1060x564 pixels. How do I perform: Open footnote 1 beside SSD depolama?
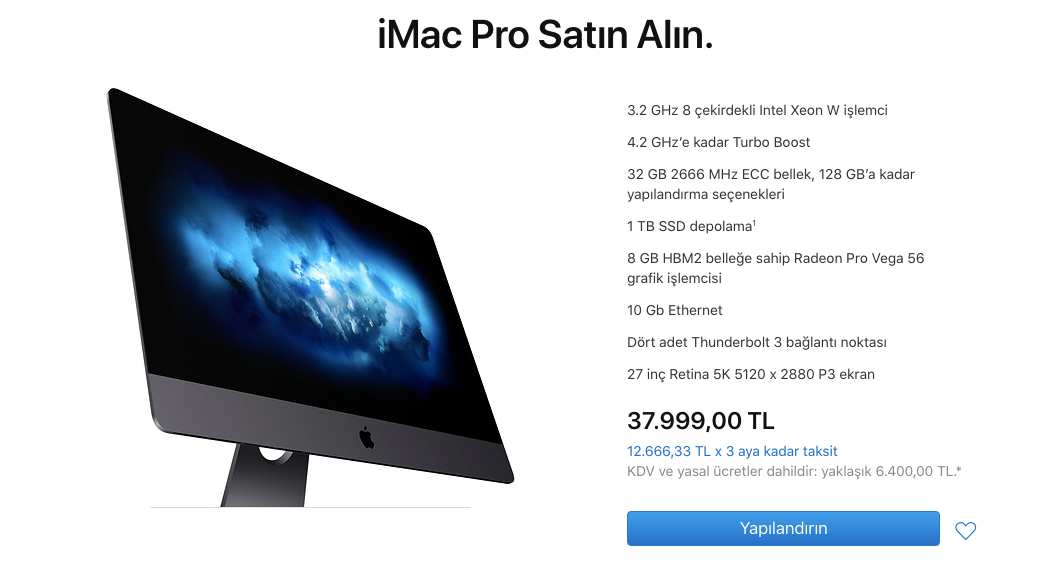754,222
